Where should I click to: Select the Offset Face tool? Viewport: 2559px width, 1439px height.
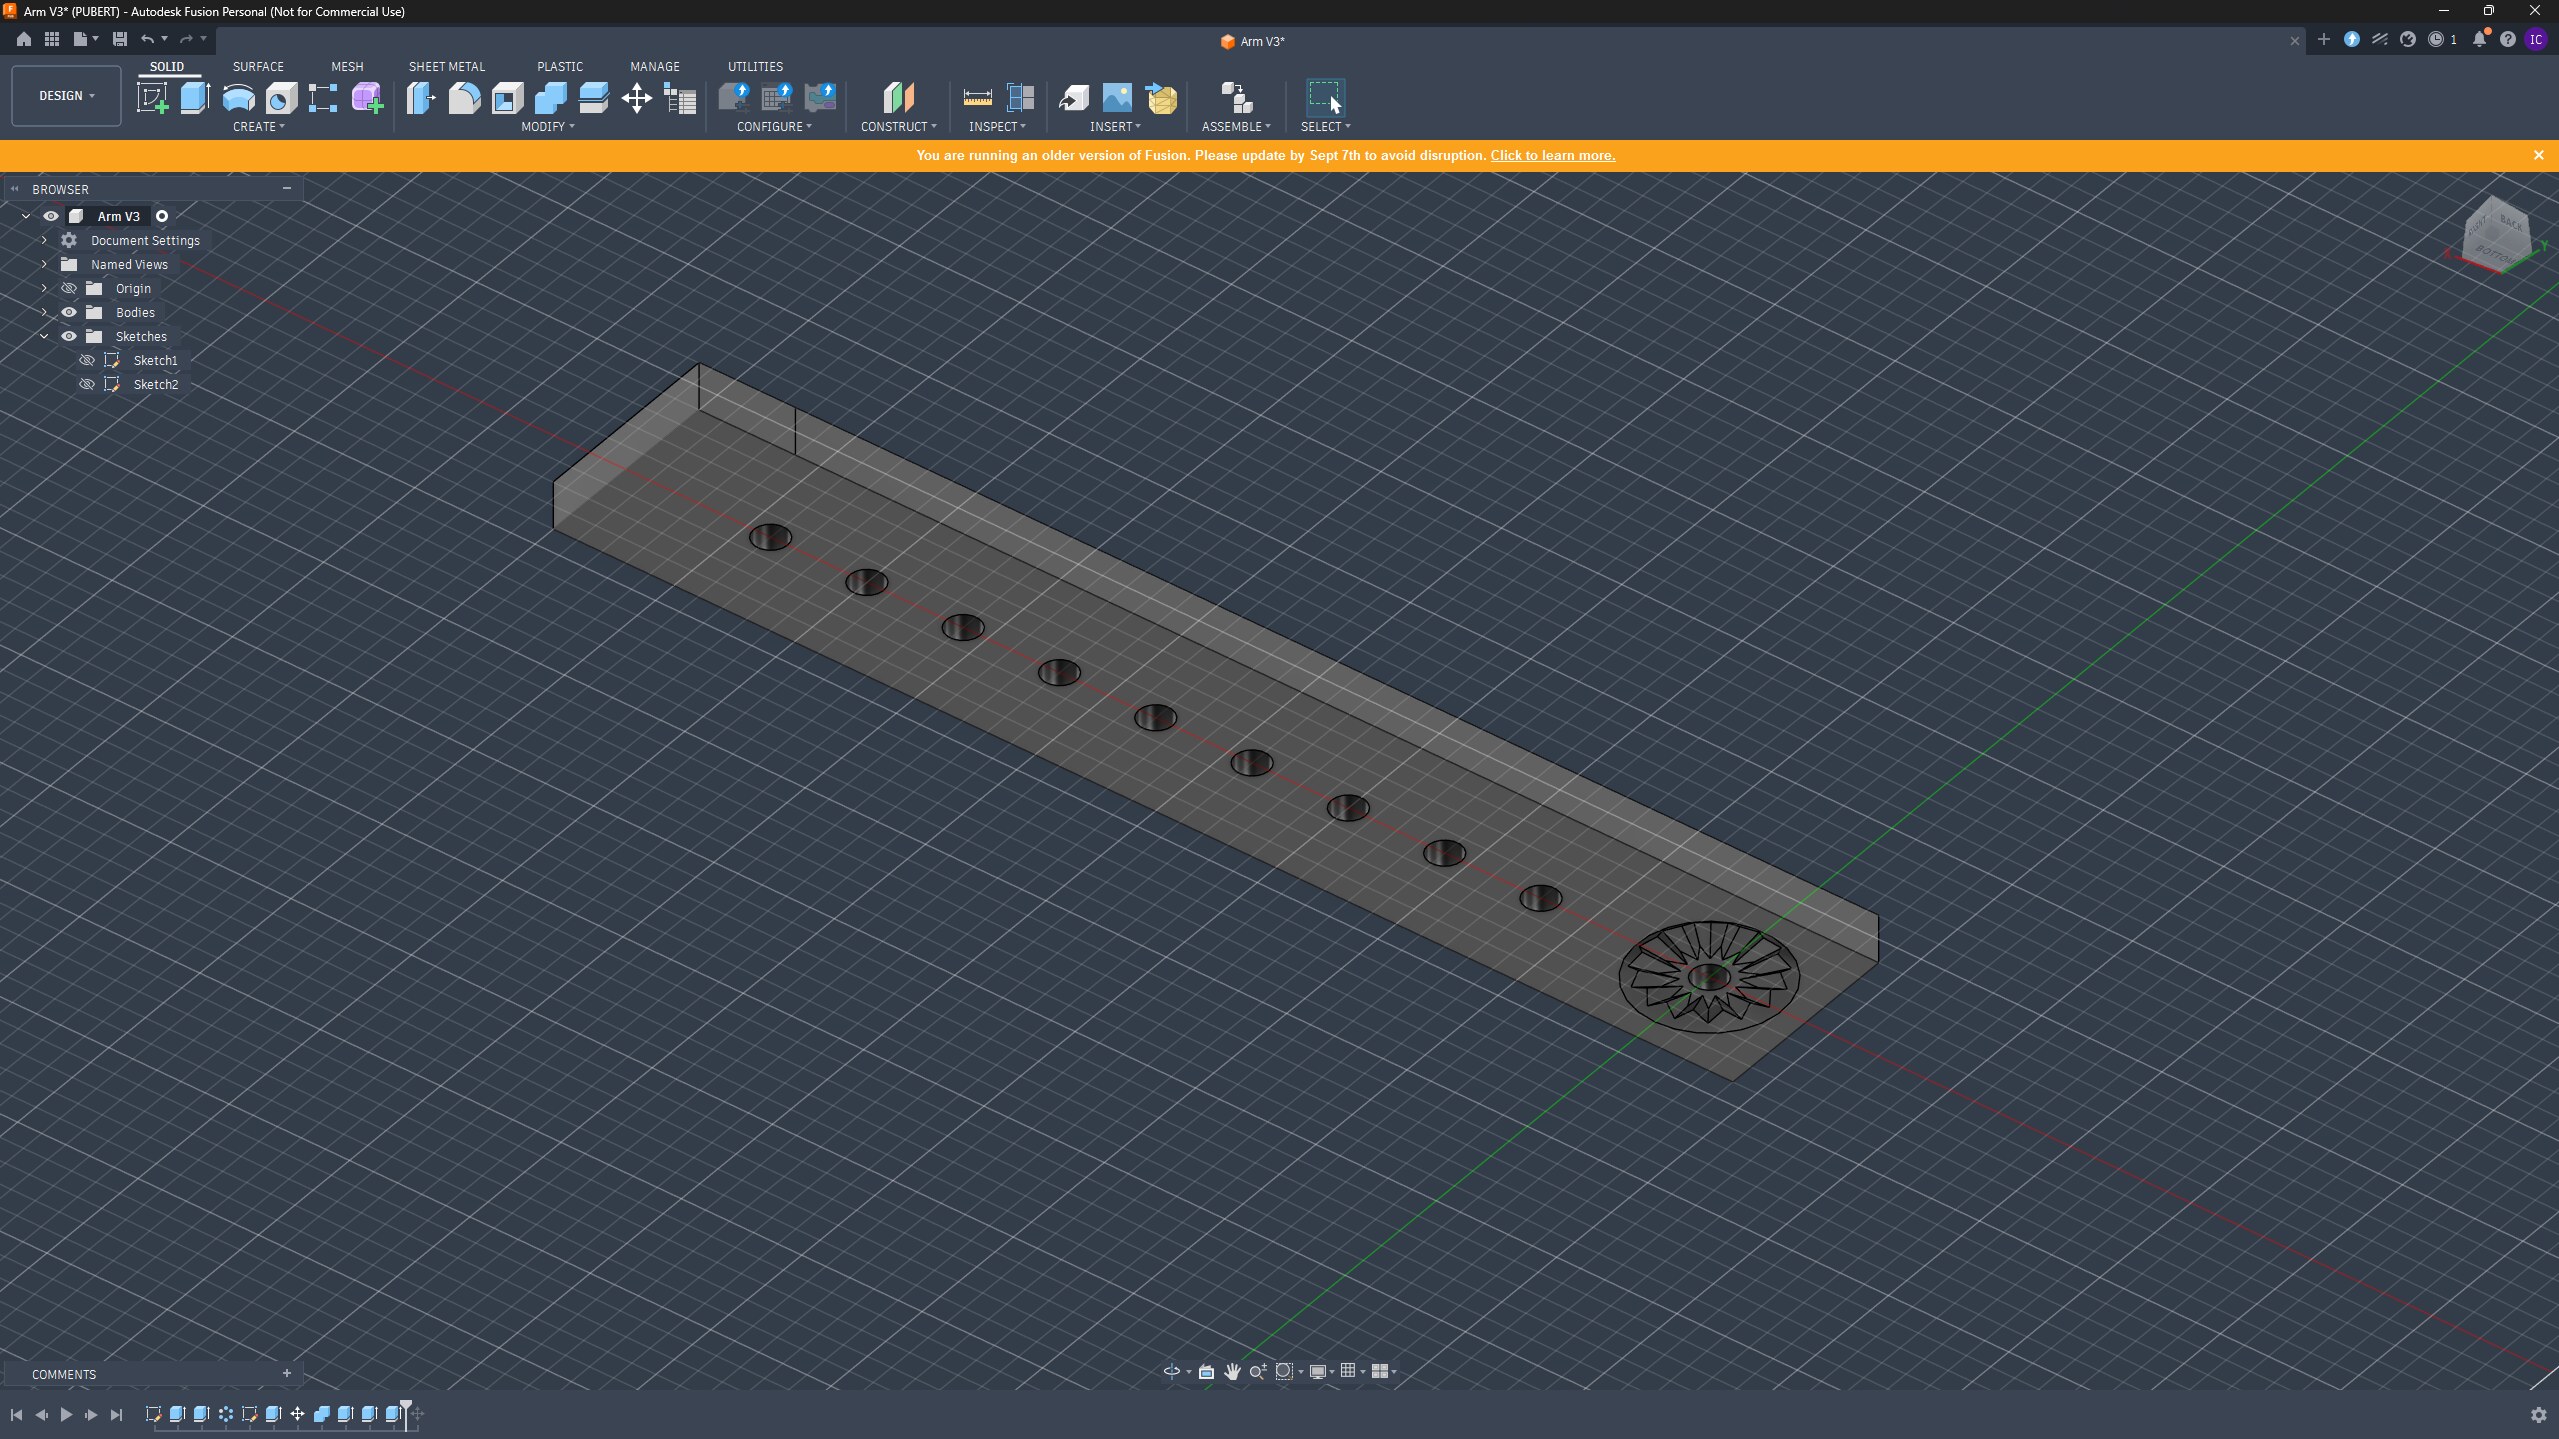pos(593,98)
